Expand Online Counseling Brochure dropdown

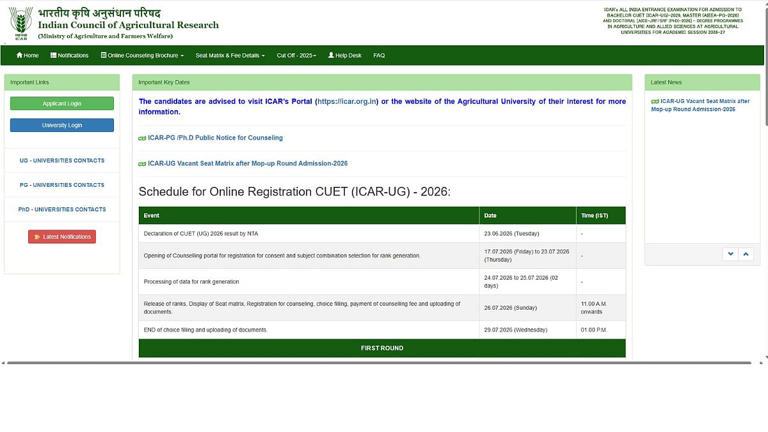click(142, 55)
